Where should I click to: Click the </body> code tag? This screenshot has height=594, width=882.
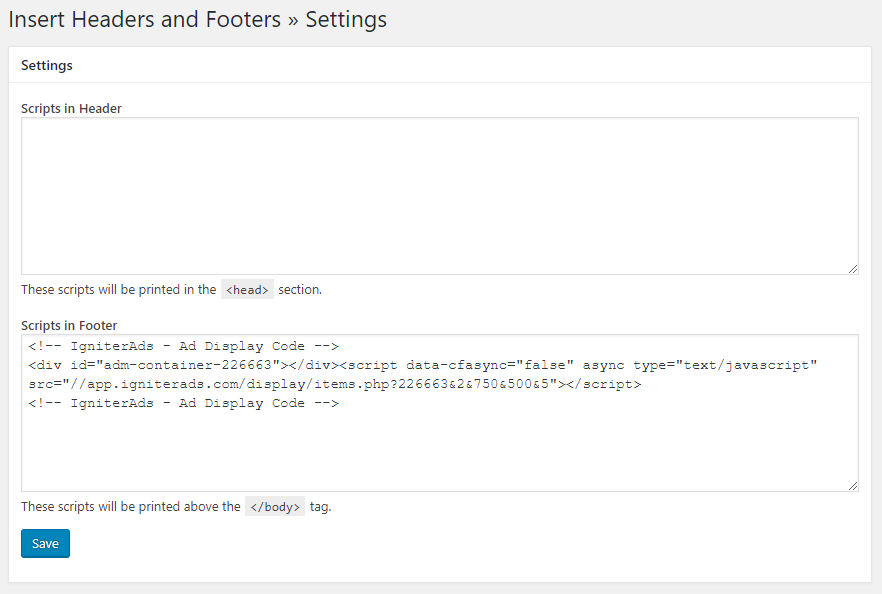tap(275, 506)
